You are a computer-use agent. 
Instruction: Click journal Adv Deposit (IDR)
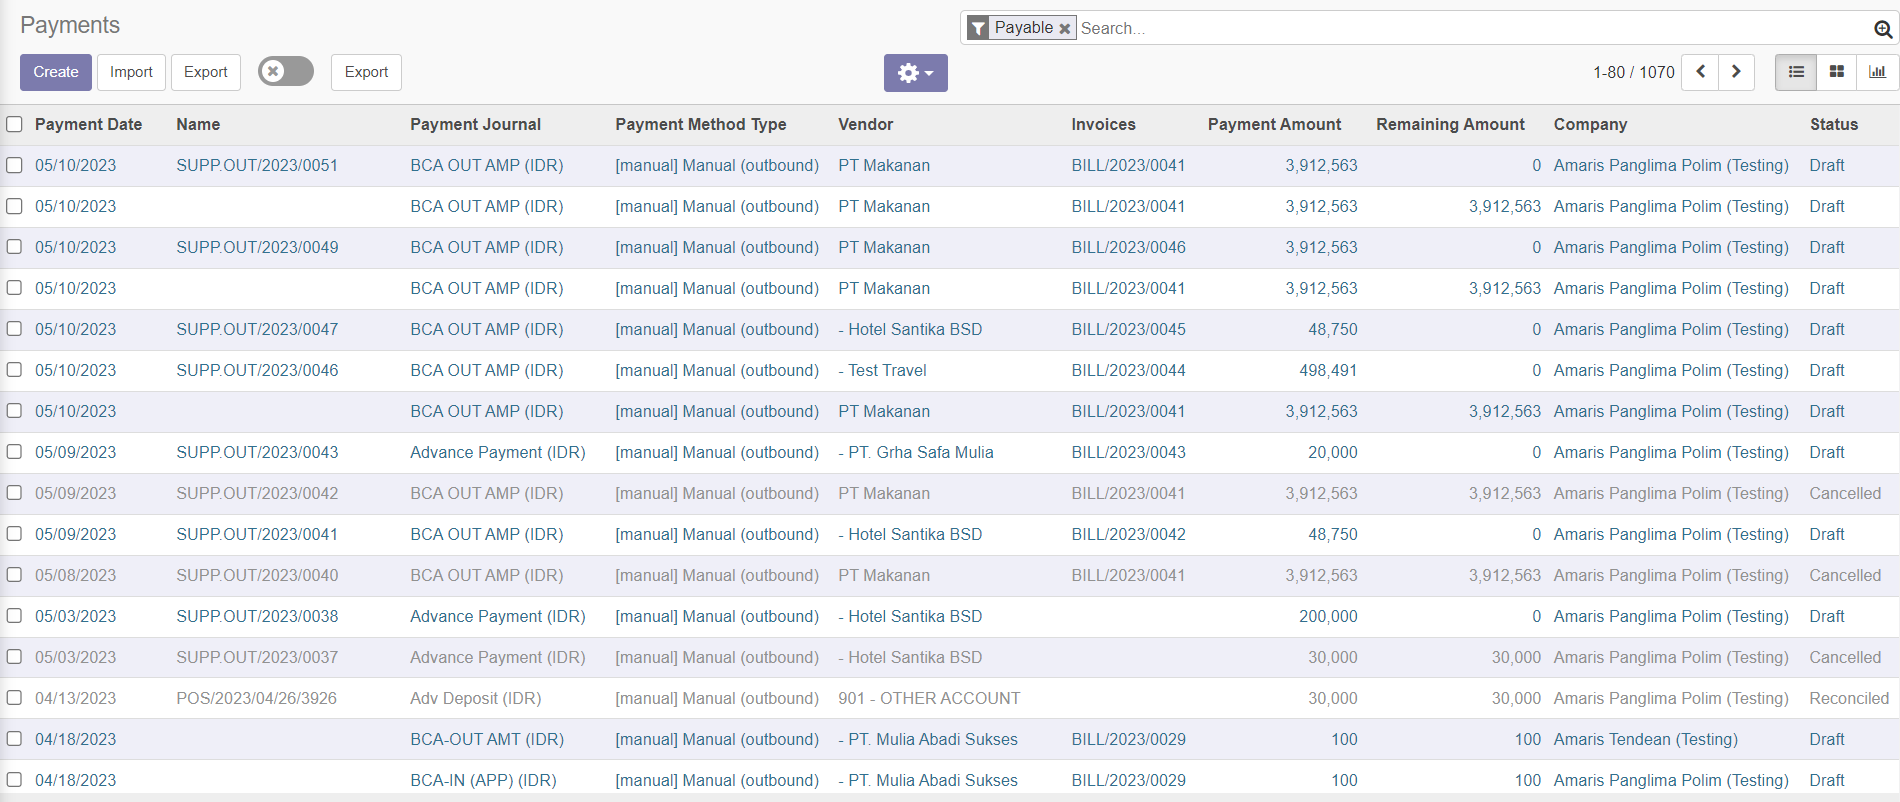tap(475, 698)
